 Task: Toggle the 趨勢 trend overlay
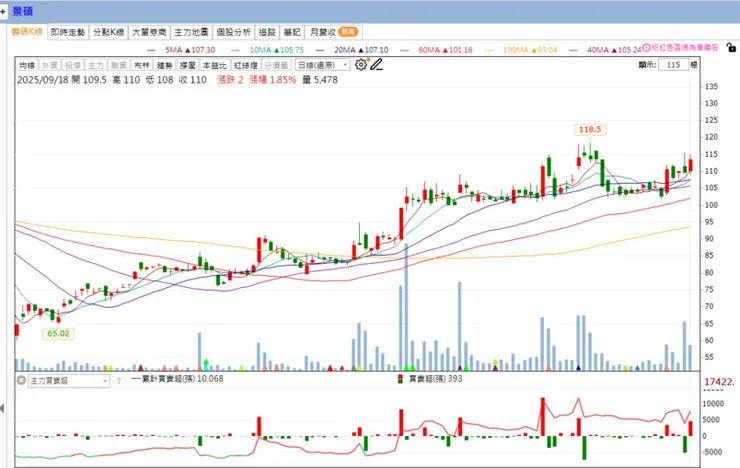[164, 65]
